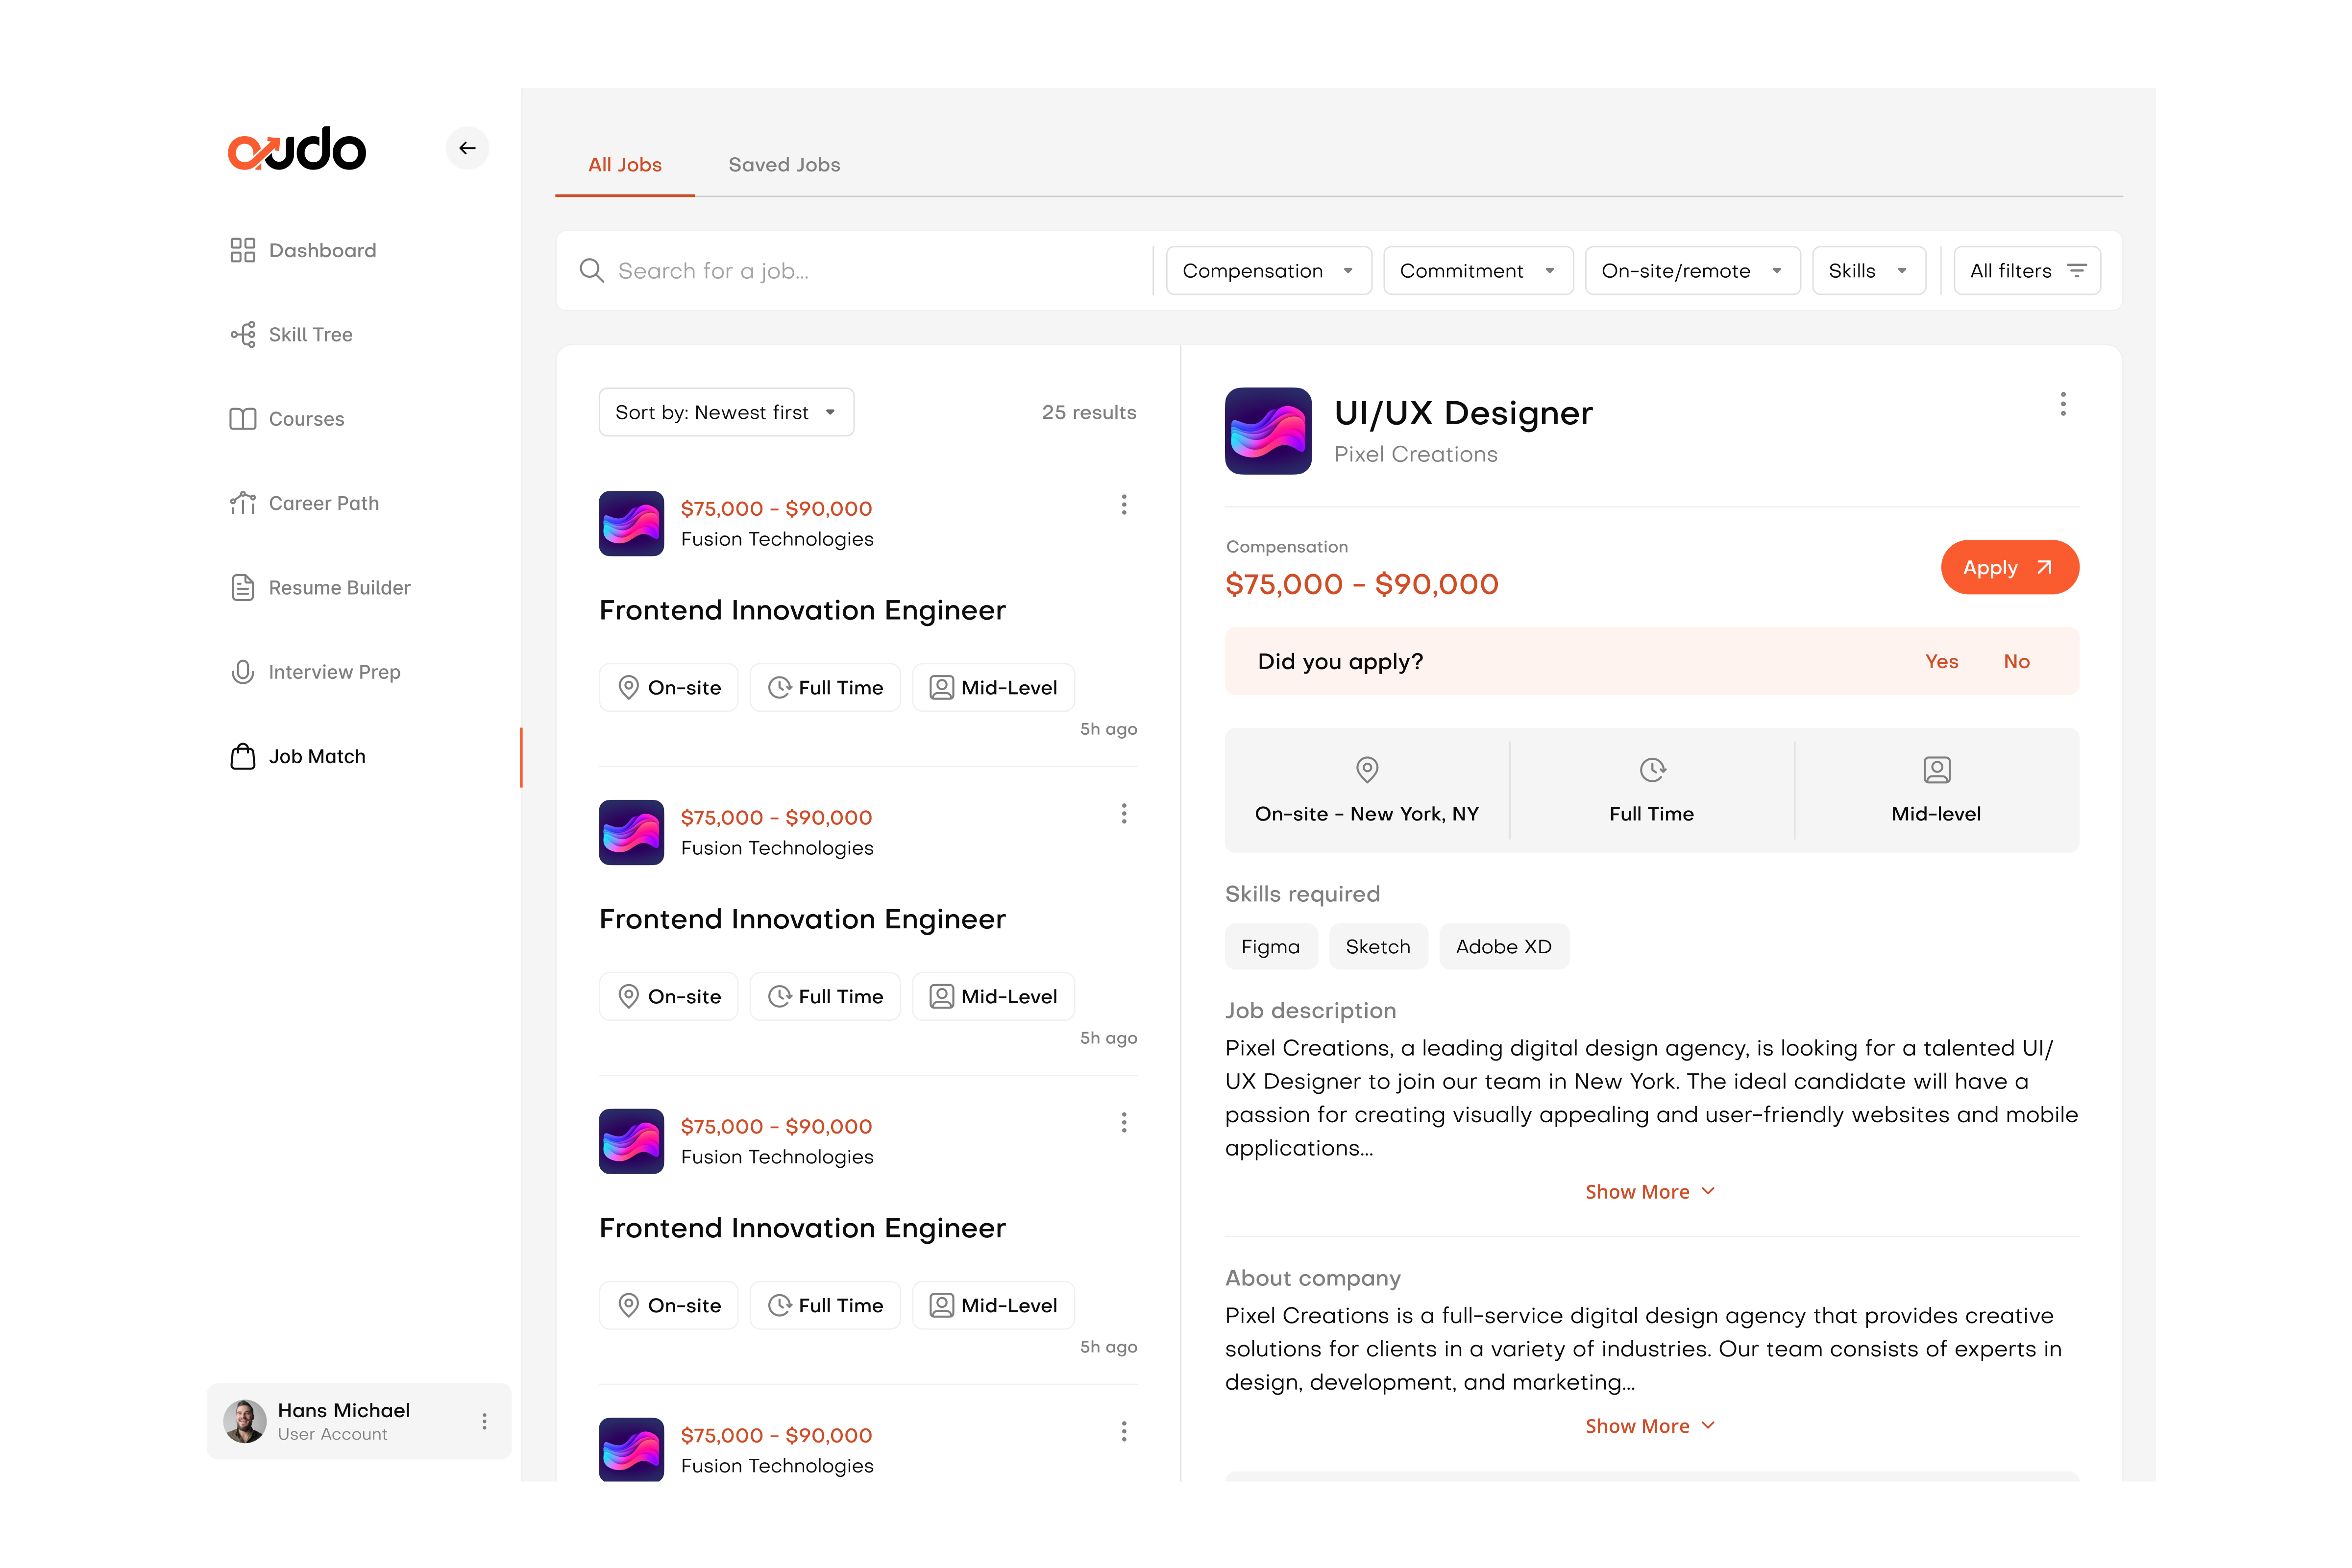
Task: Open options menu beside Hans Michael
Action: pyautogui.click(x=484, y=1421)
